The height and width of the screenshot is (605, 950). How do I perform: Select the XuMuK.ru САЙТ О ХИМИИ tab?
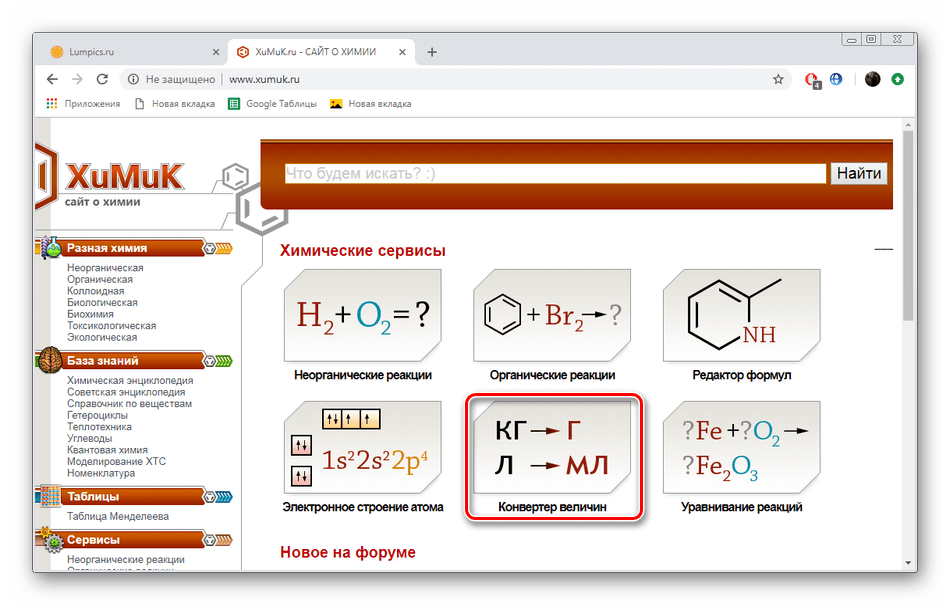(321, 52)
